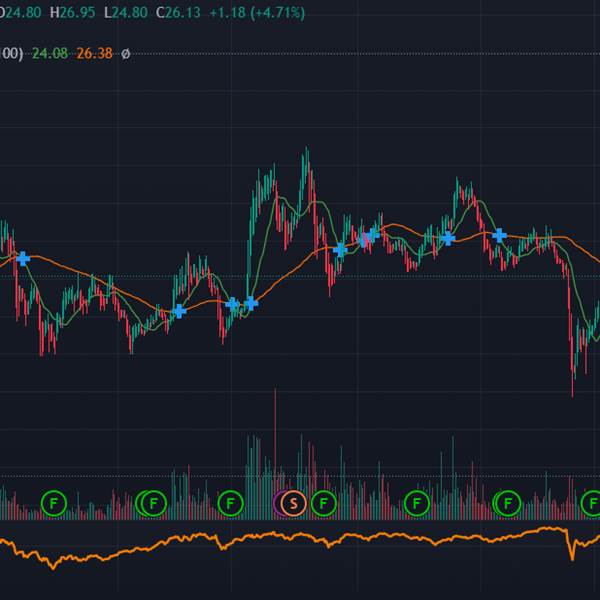Select the high price H26.95
The image size is (600, 600).
(73, 13)
